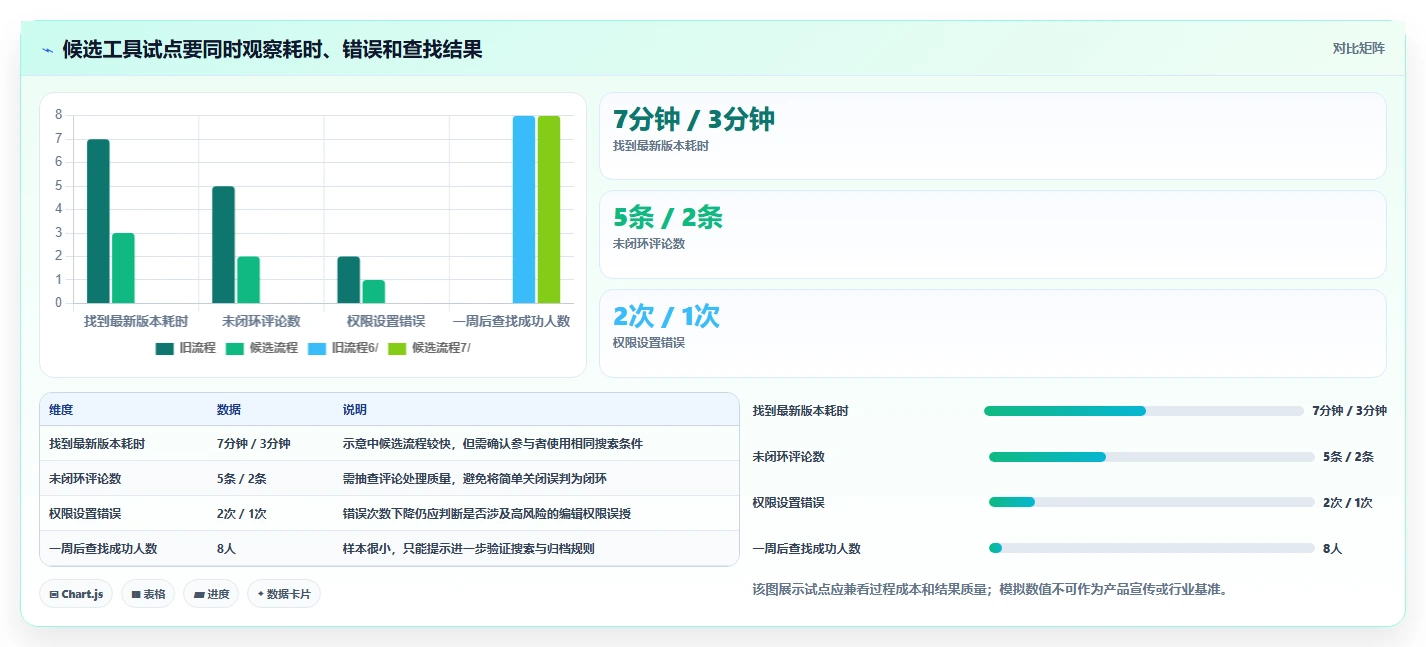
Task: Click note starting 示意中候选流程较快
Action: pos(493,444)
